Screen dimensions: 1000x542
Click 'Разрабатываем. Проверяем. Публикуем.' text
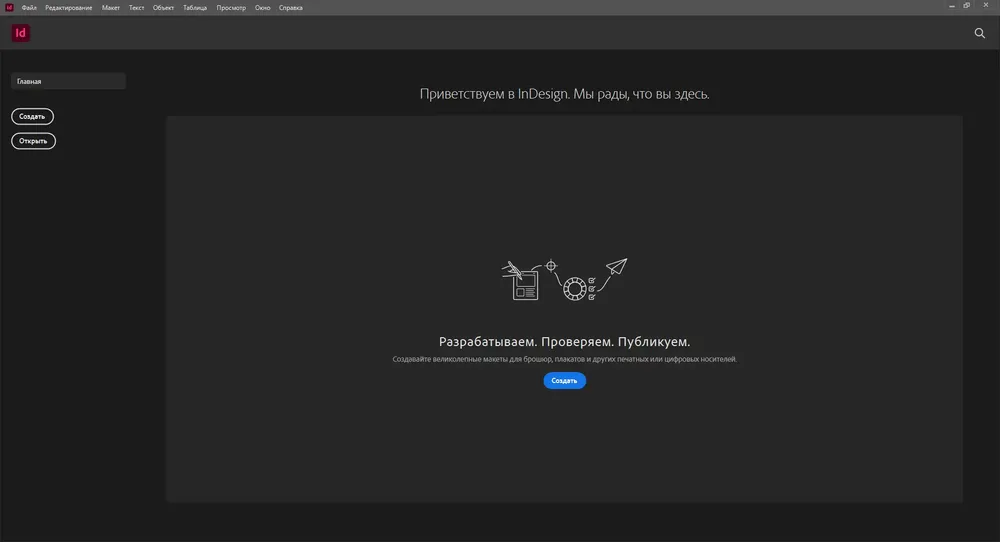tap(564, 342)
